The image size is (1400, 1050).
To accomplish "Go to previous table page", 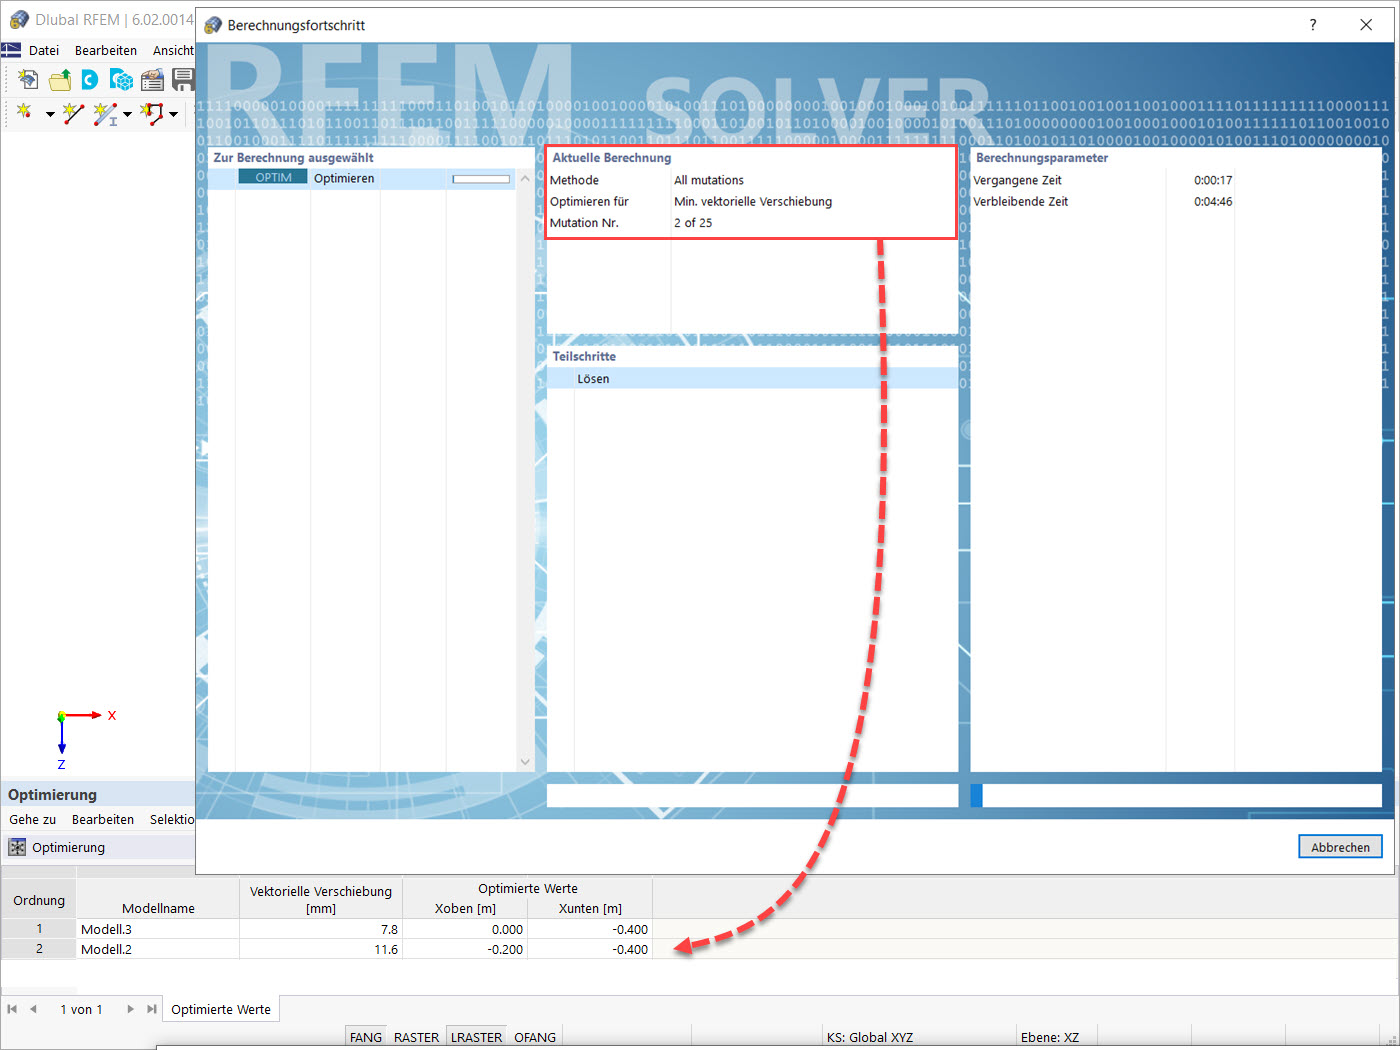I will (x=33, y=1009).
